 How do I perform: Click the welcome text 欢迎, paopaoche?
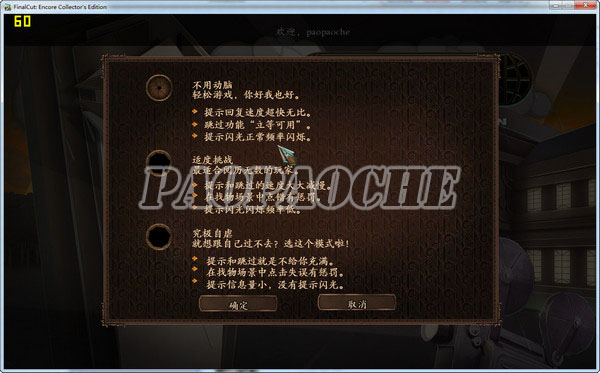(313, 32)
